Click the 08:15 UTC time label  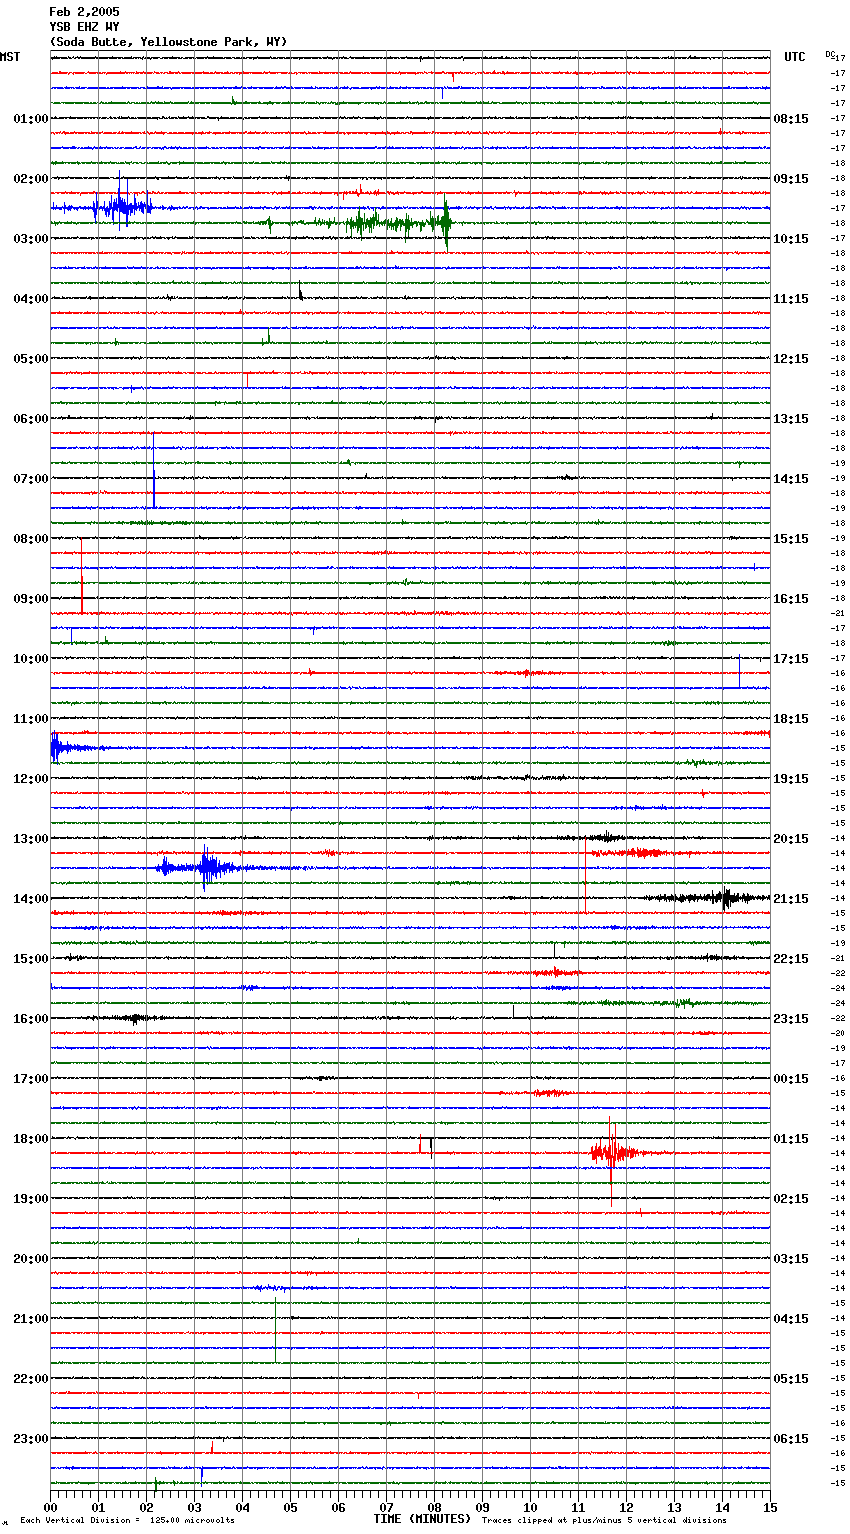(x=791, y=119)
